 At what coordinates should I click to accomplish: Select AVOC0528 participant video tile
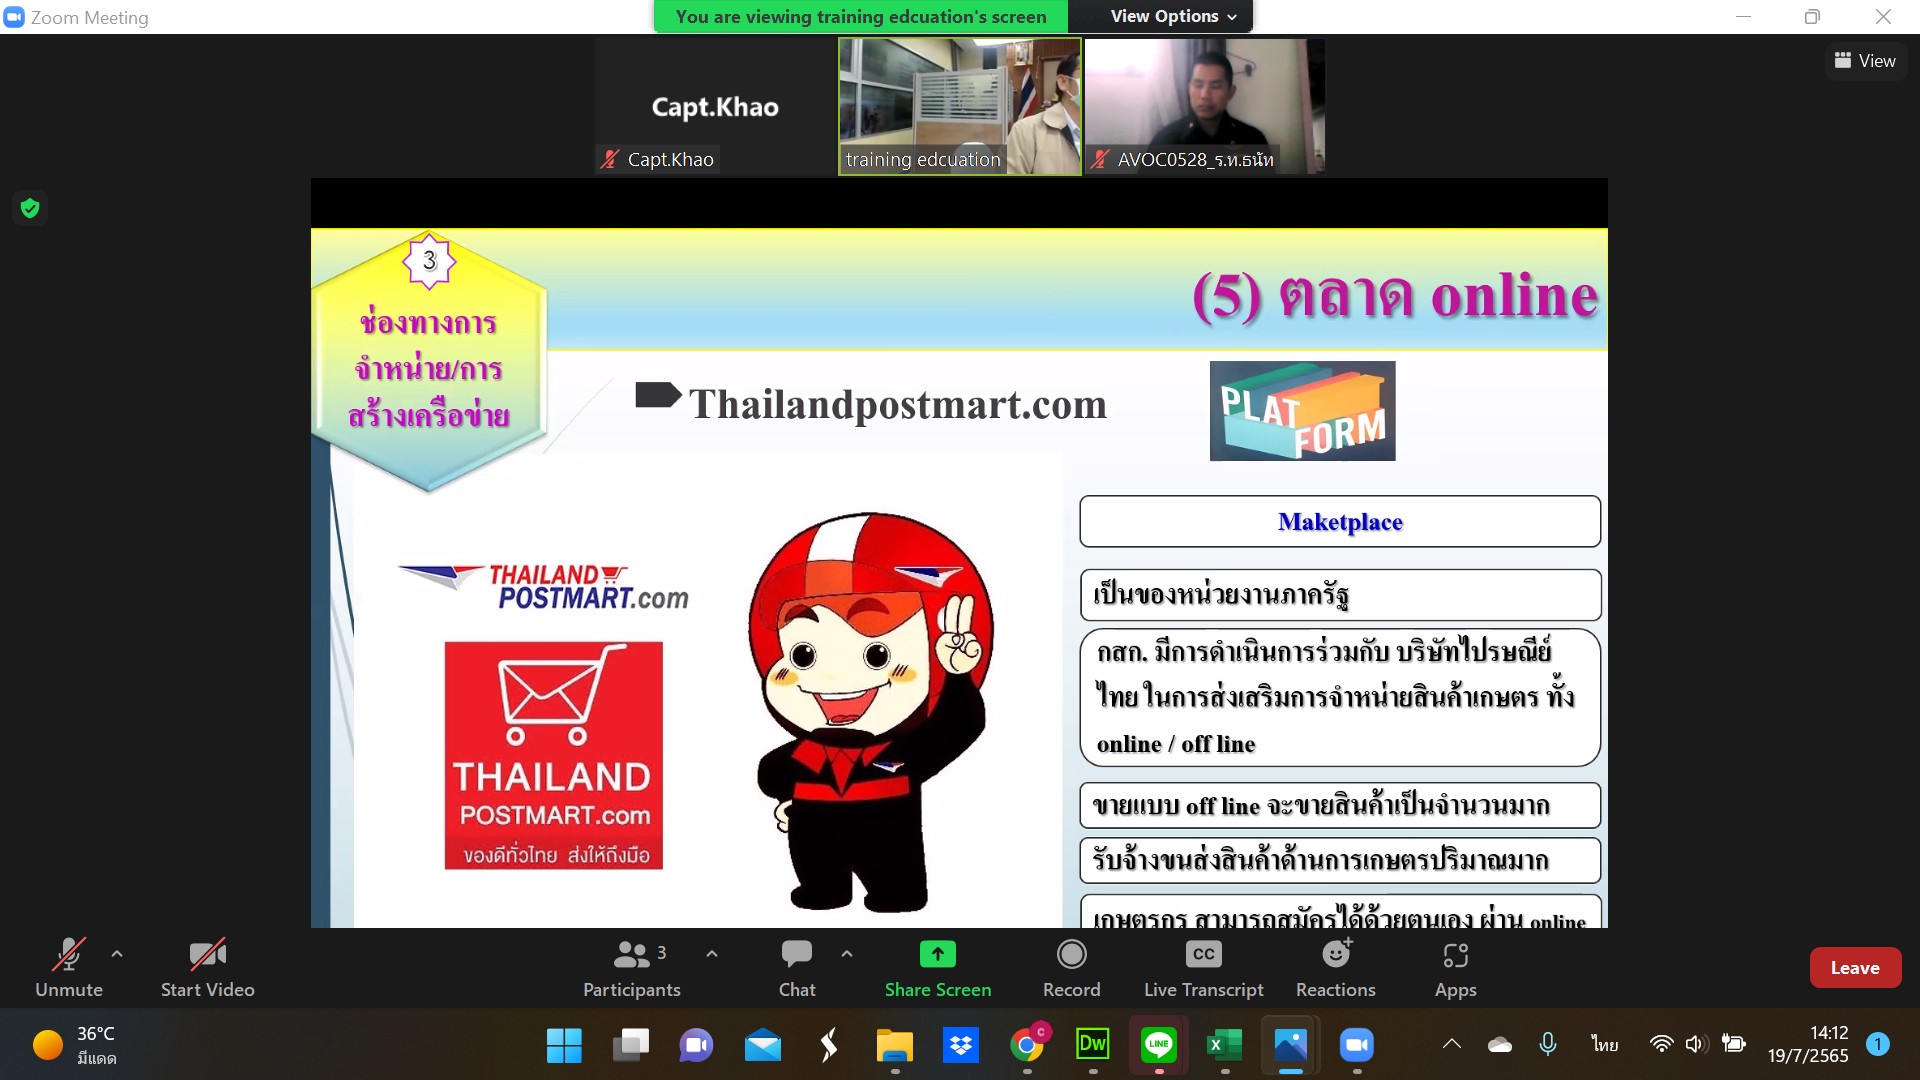point(1205,107)
